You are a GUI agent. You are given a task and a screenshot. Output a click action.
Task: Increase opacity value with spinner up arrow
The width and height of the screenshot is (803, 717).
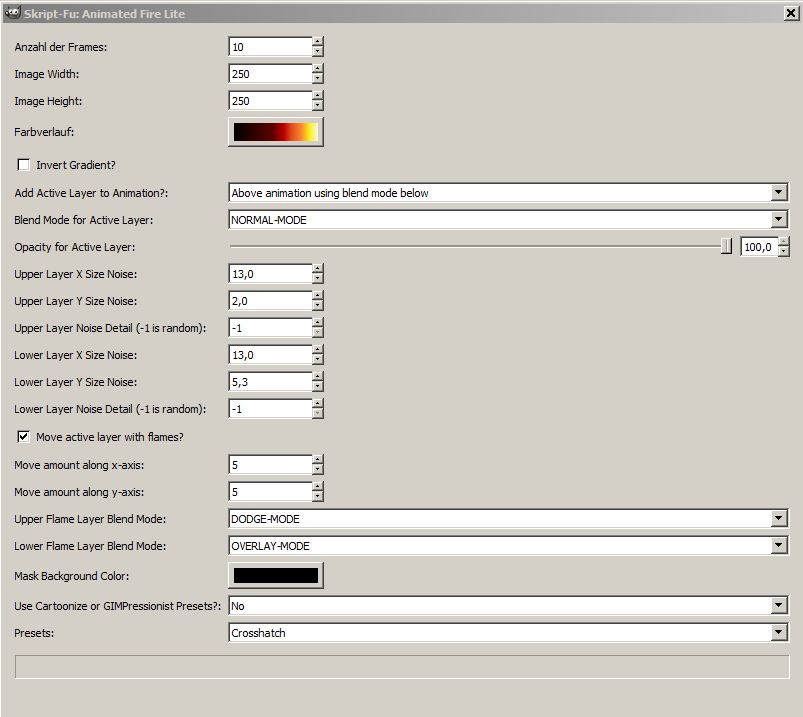pos(784,242)
